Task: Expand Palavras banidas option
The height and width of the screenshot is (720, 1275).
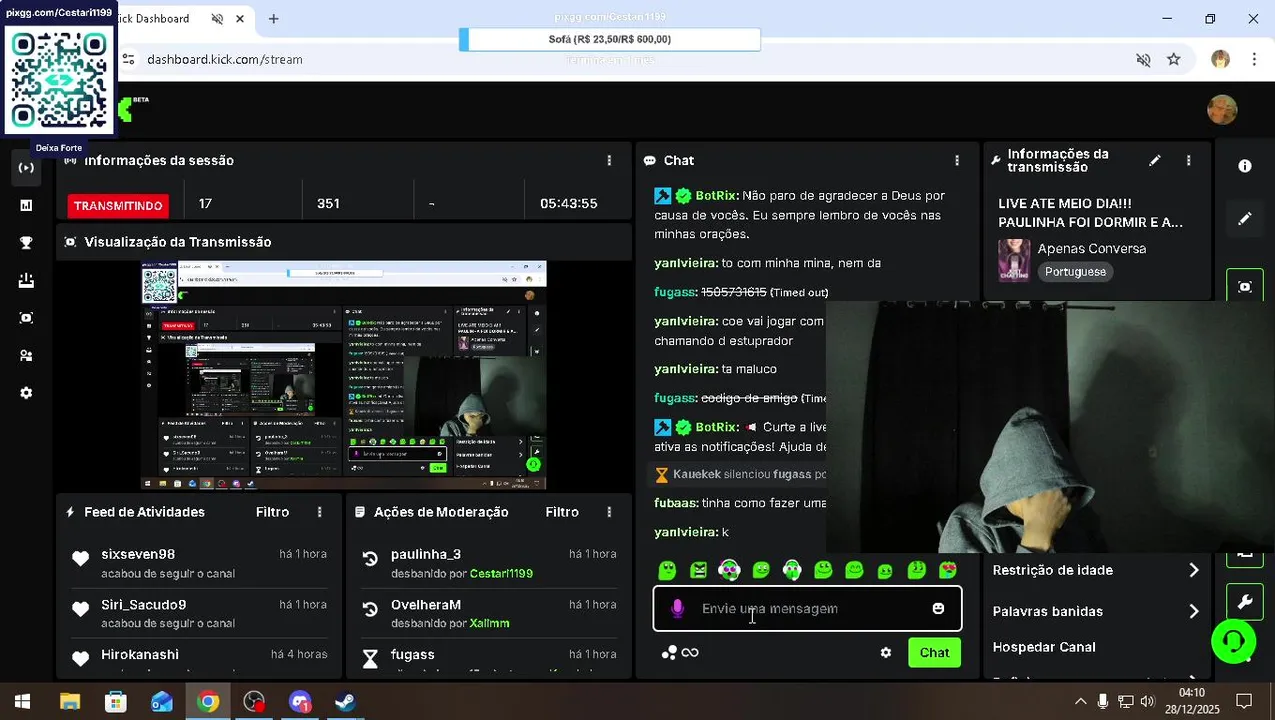Action: 1095,611
